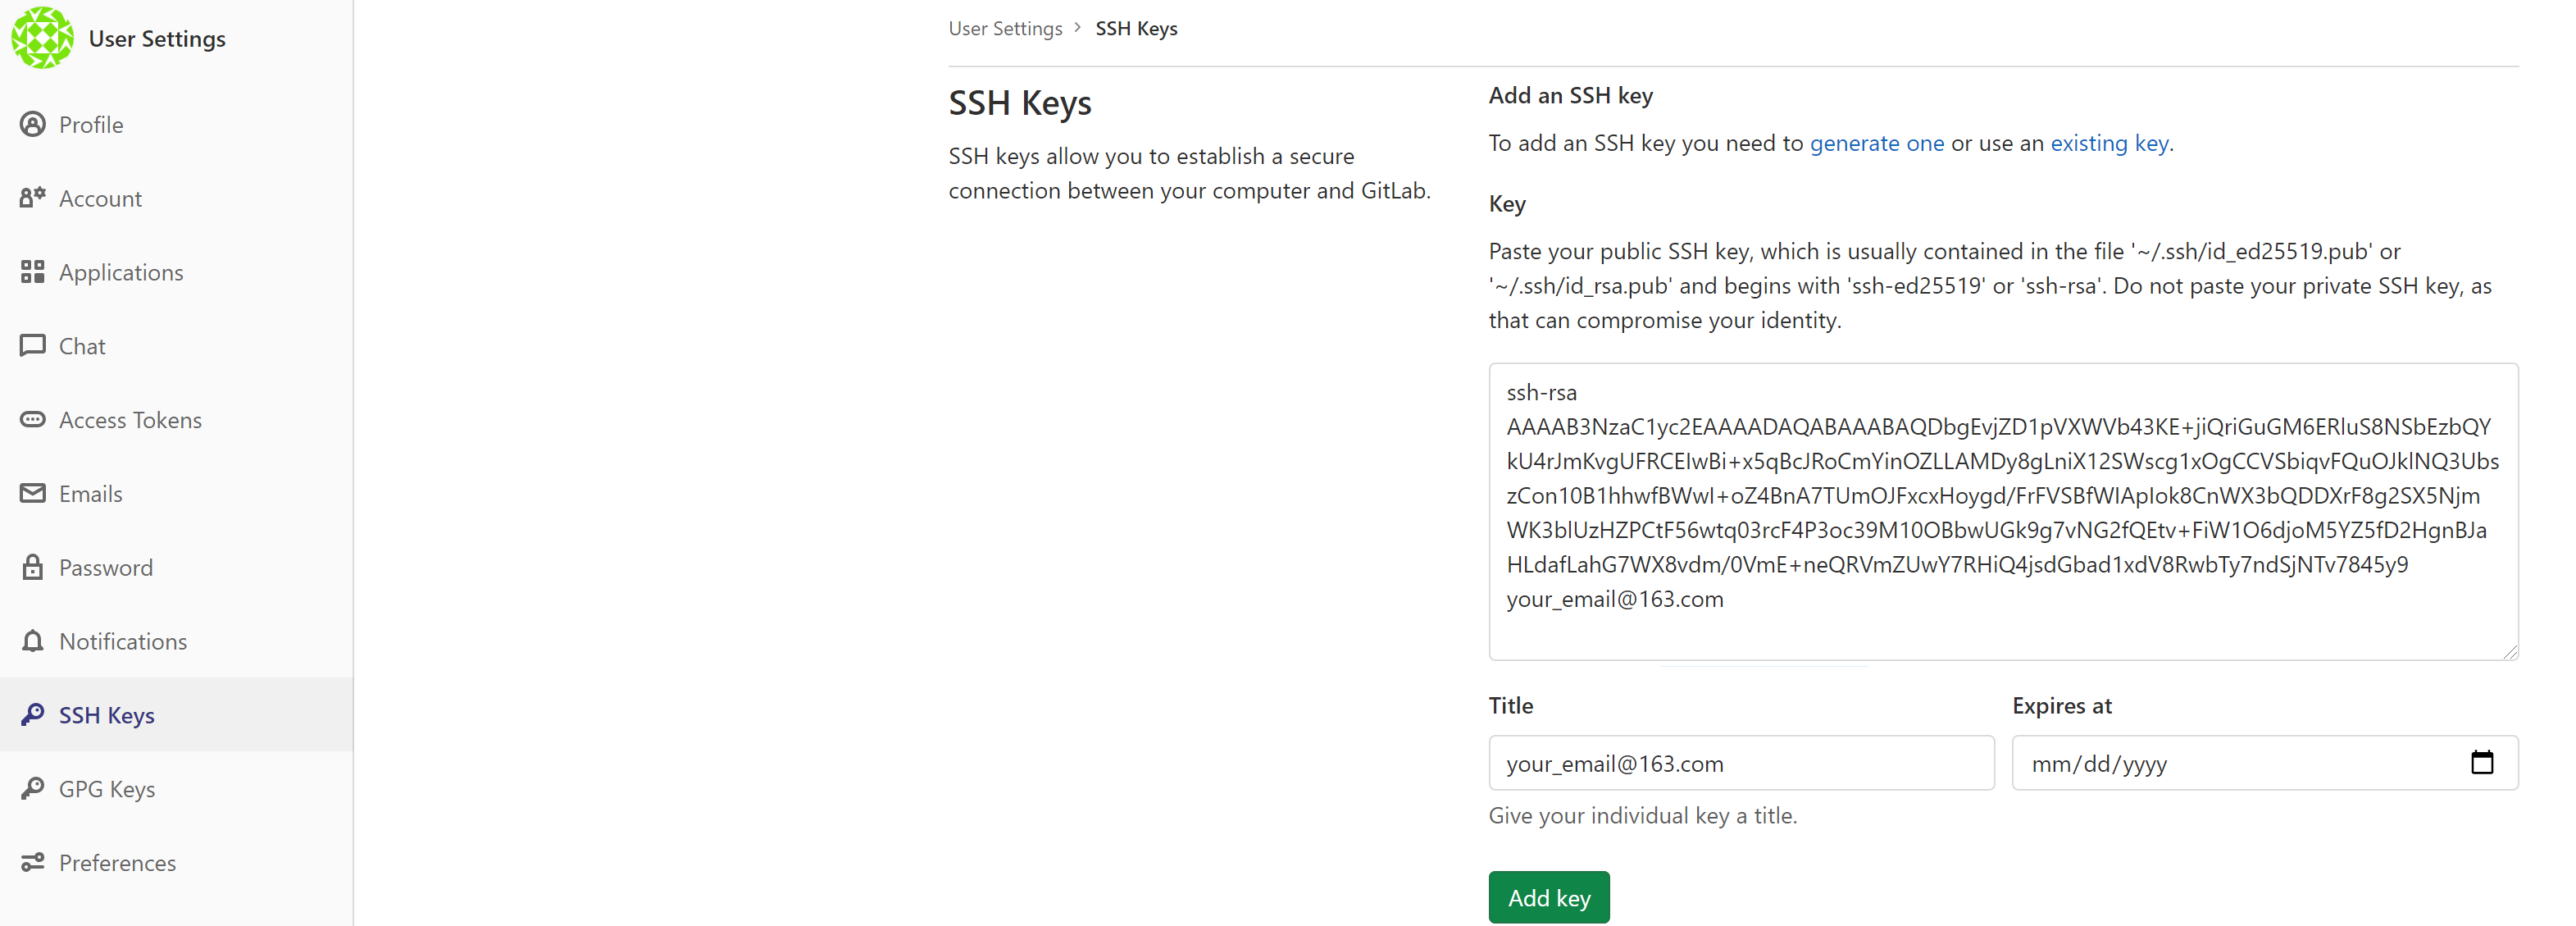This screenshot has height=926, width=2576.
Task: Click the Notifications bell icon
Action: [x=33, y=641]
